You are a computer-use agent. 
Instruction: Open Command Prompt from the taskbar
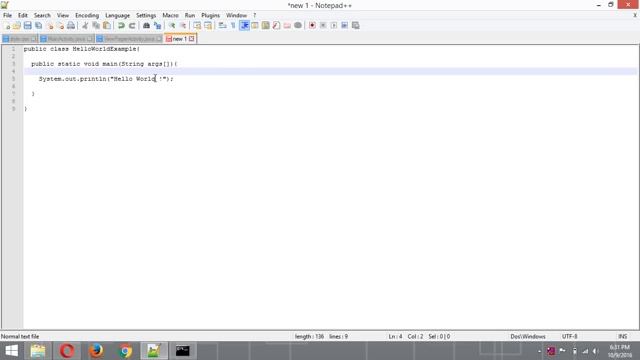pos(182,351)
